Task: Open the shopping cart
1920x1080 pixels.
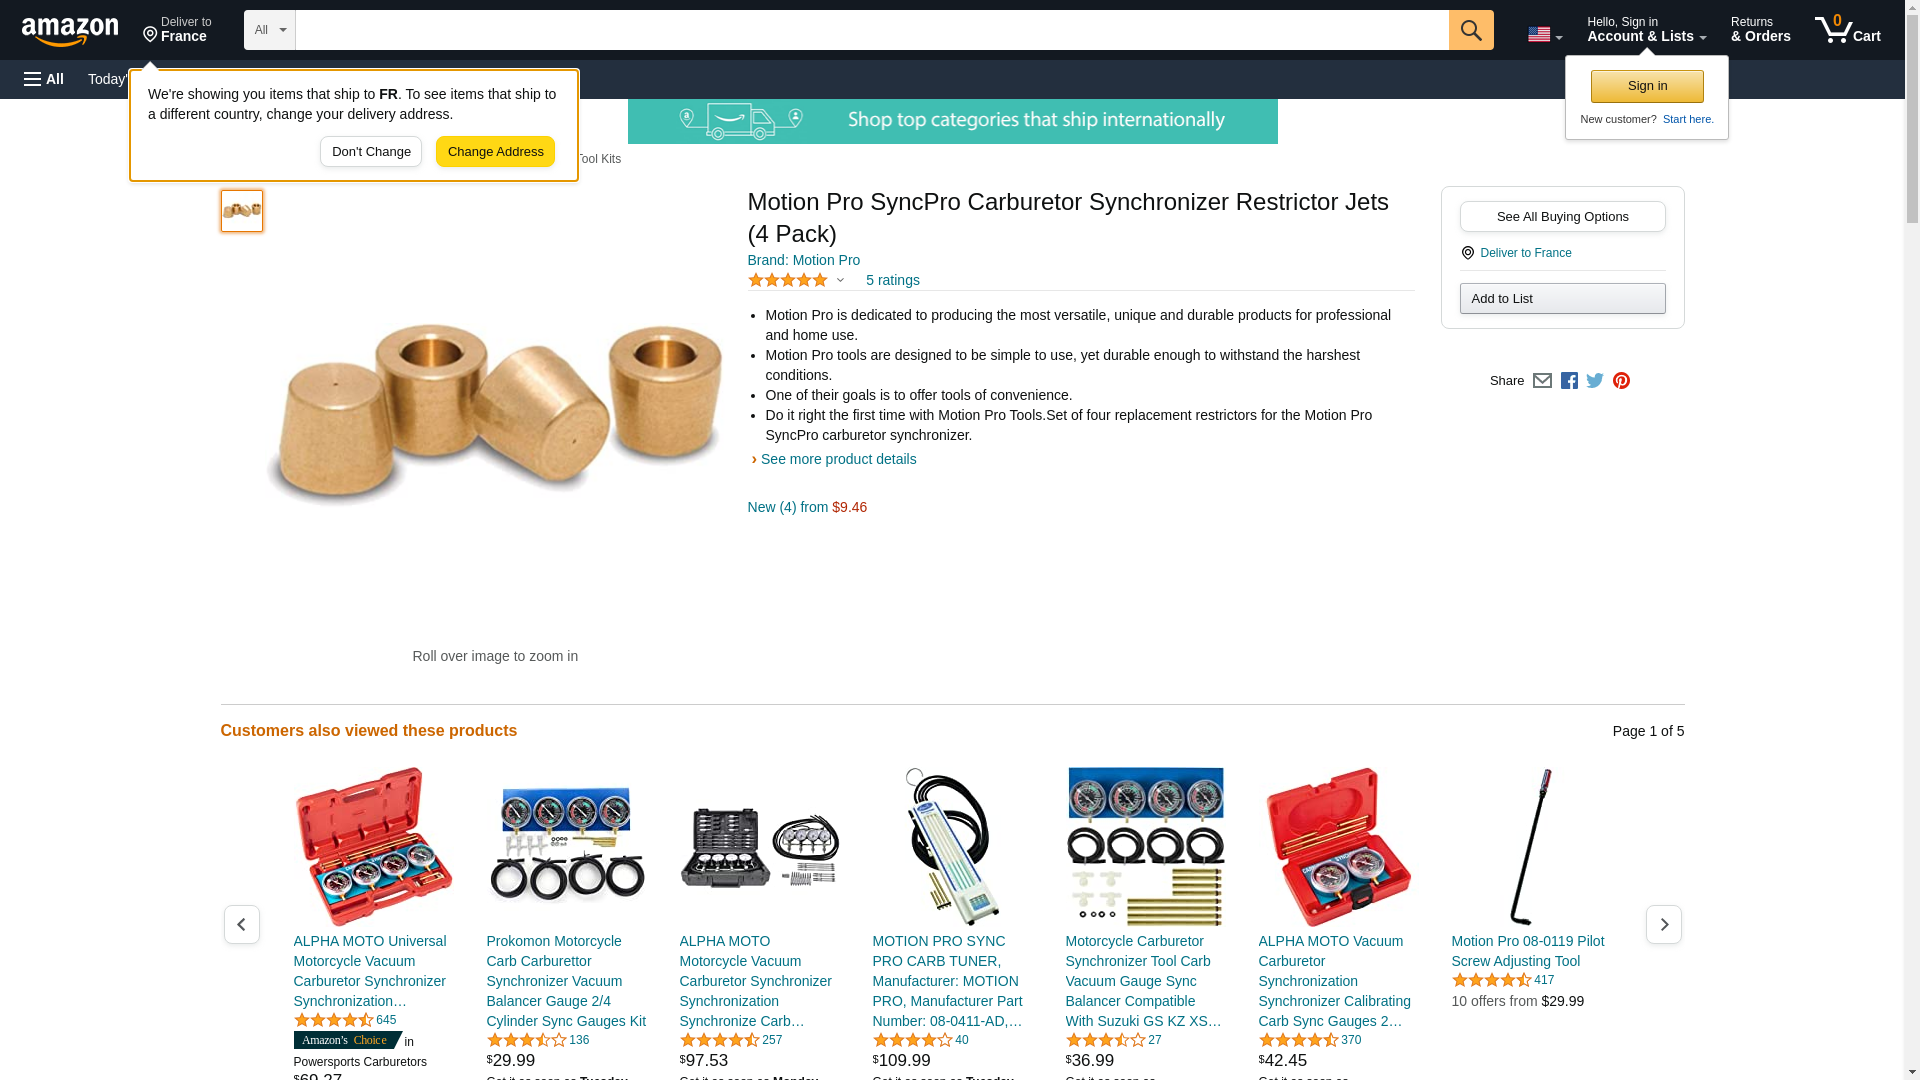Action: pyautogui.click(x=1848, y=30)
